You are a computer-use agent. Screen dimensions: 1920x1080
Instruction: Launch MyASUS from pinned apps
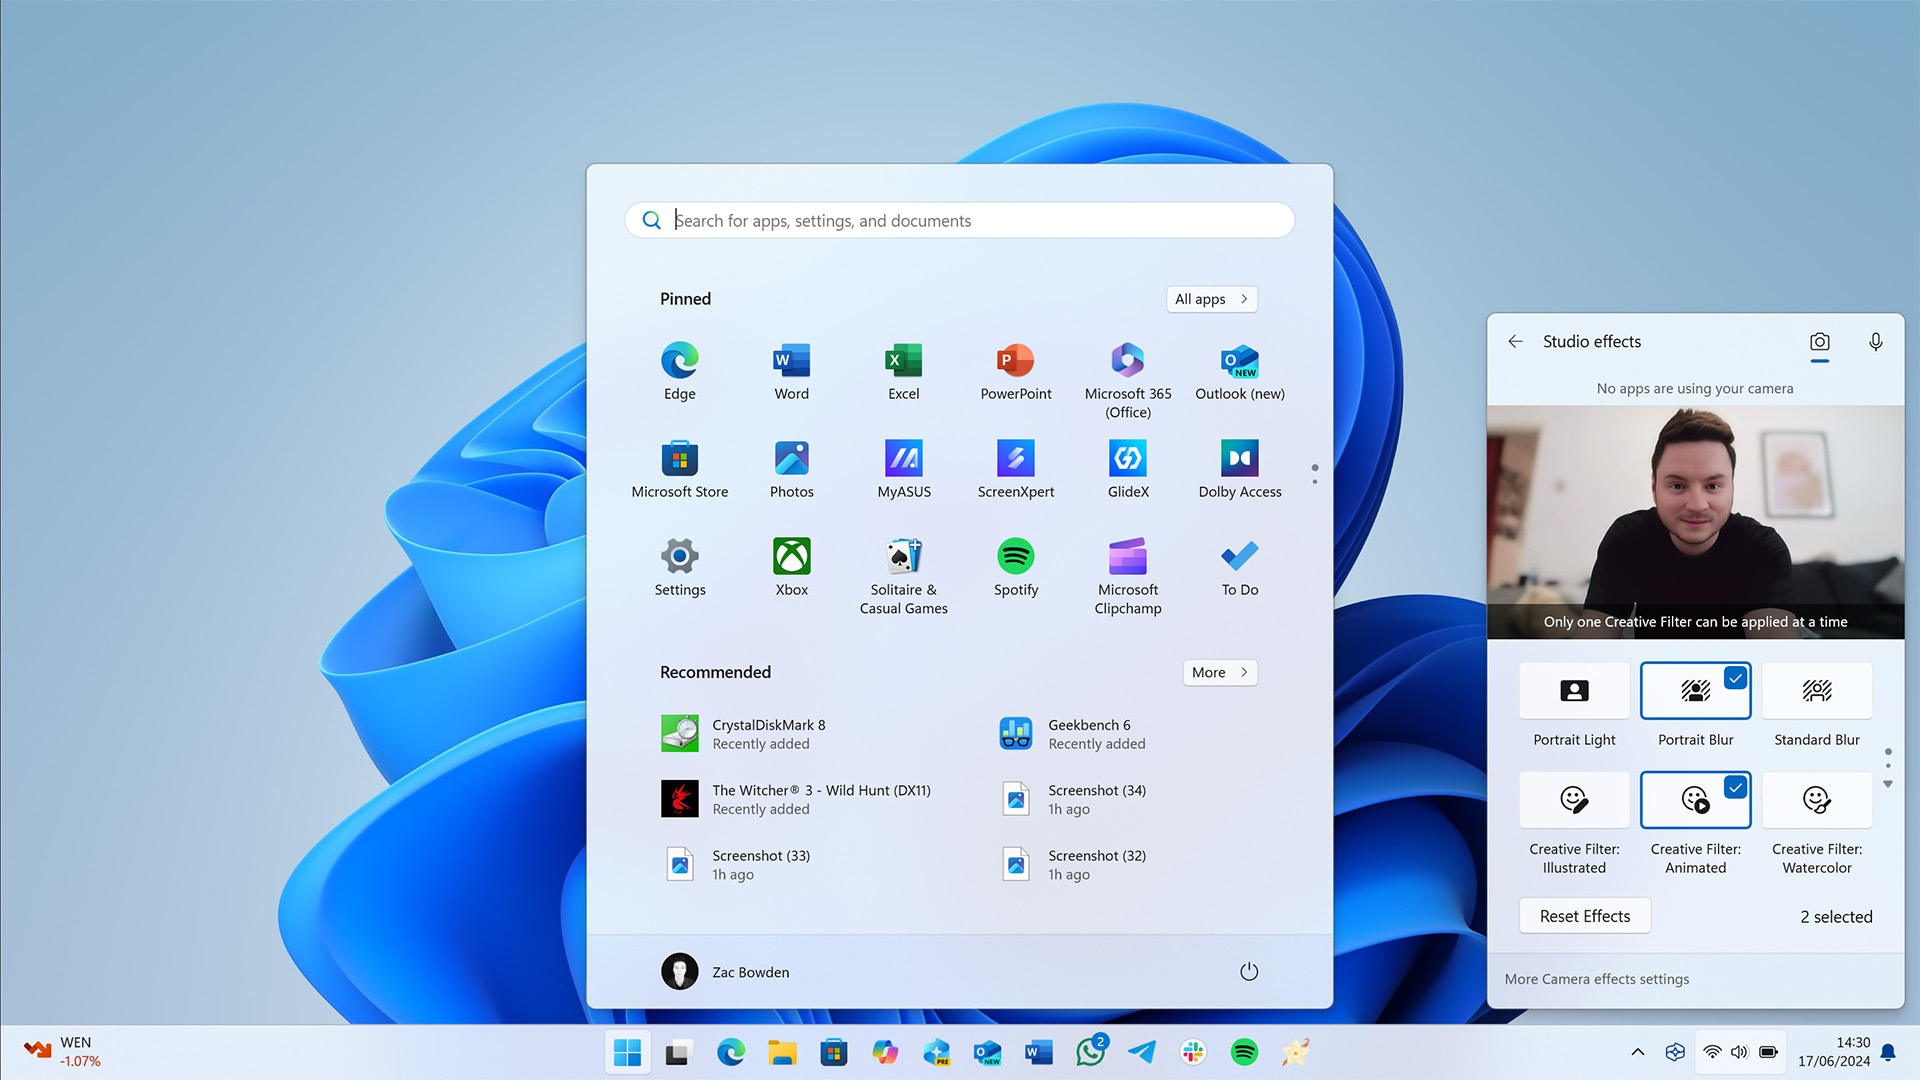click(x=903, y=468)
